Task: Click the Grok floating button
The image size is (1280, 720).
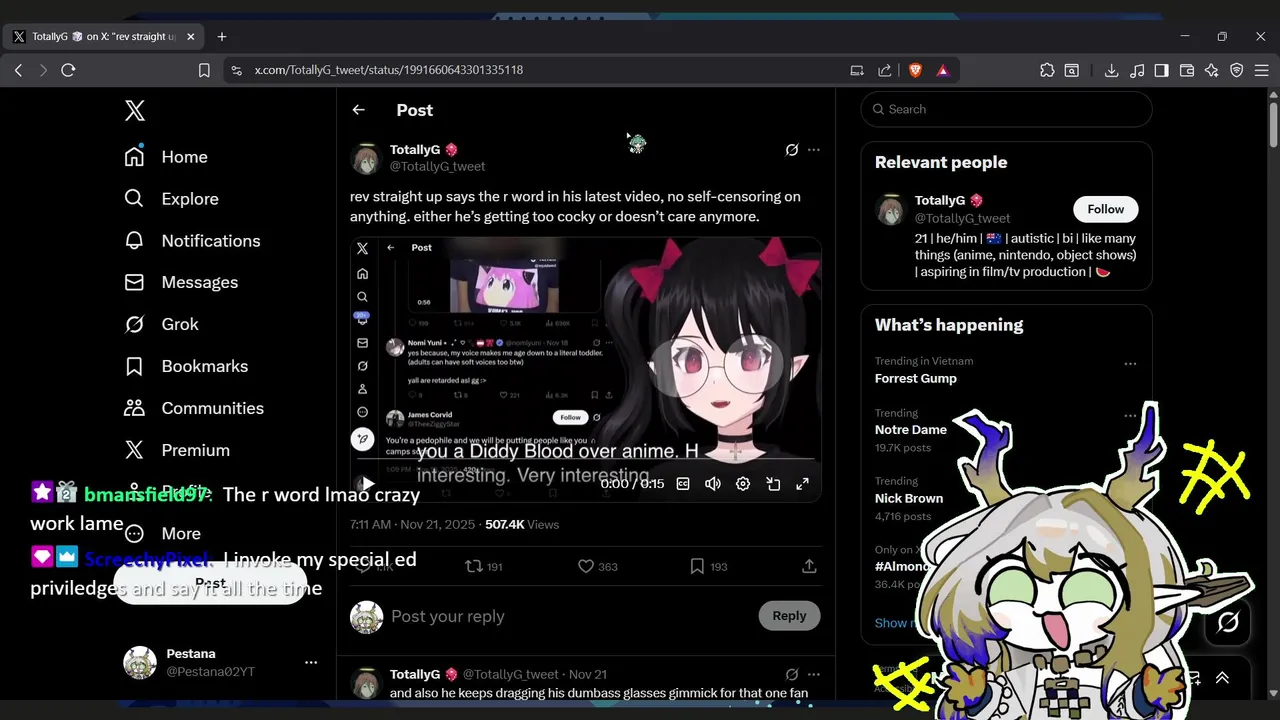Action: tap(1228, 622)
